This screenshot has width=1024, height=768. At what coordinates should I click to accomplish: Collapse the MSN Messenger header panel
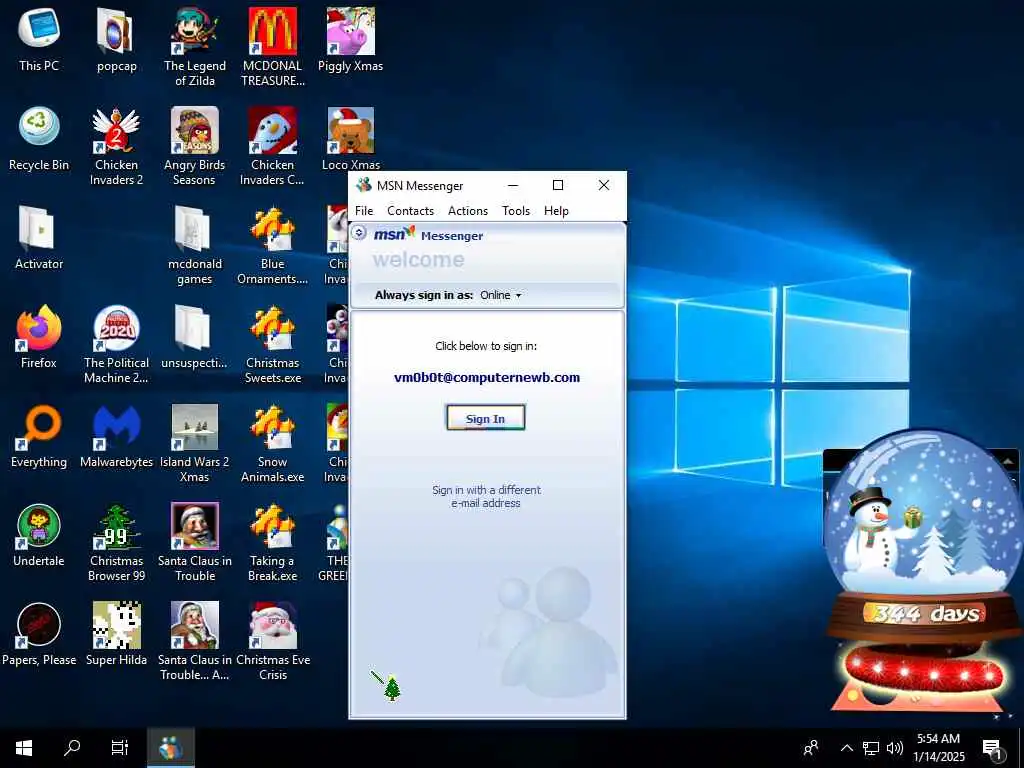[359, 232]
